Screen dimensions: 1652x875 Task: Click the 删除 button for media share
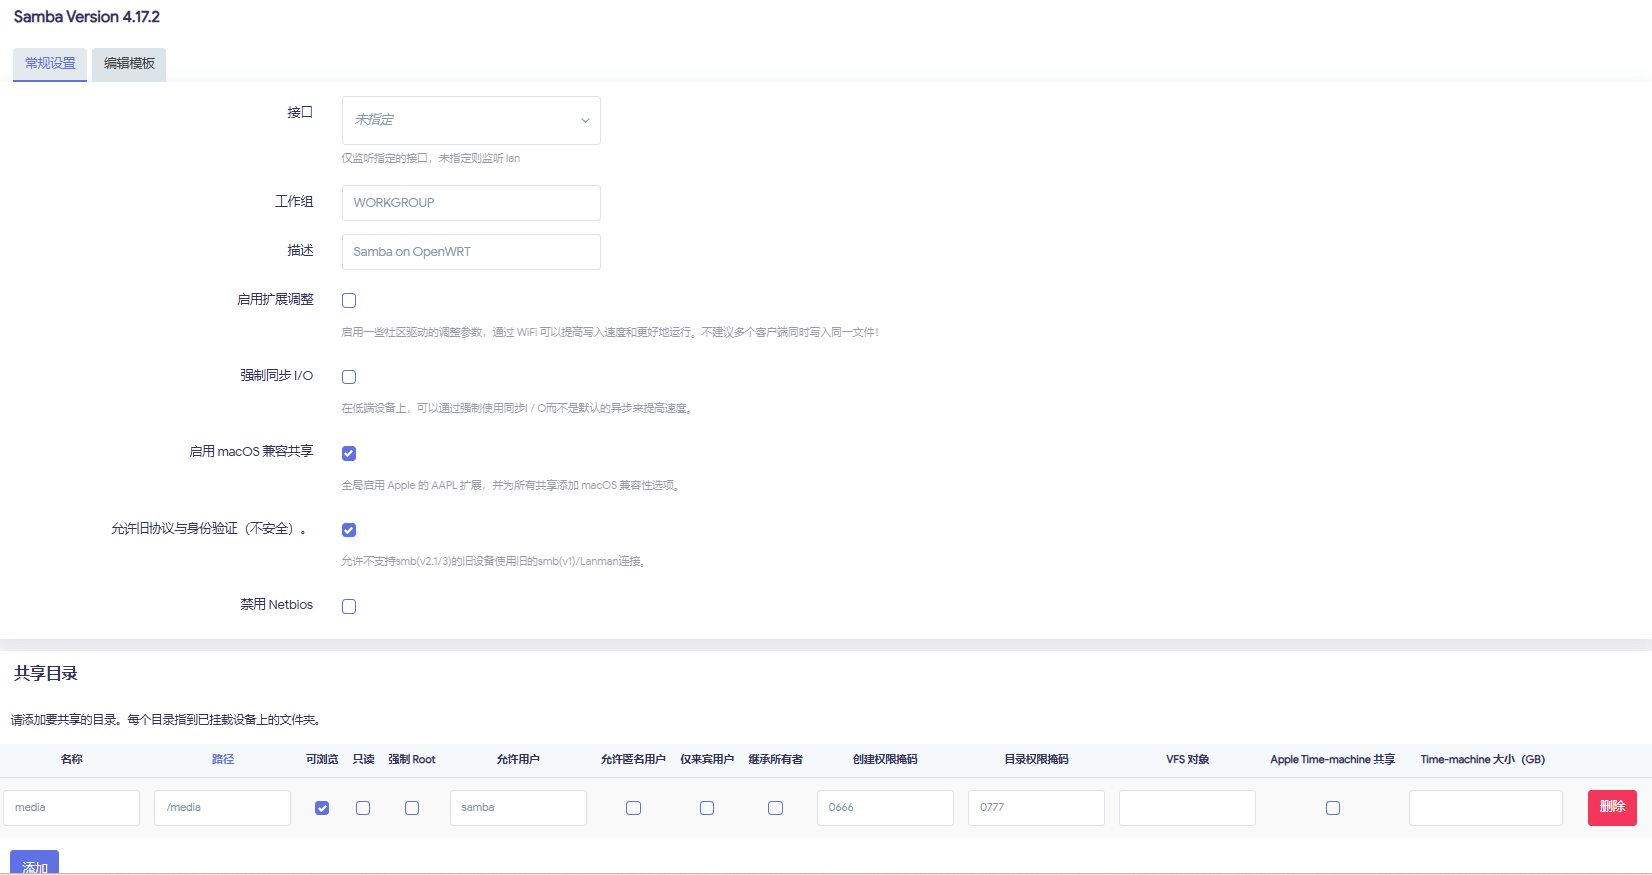(x=1611, y=807)
